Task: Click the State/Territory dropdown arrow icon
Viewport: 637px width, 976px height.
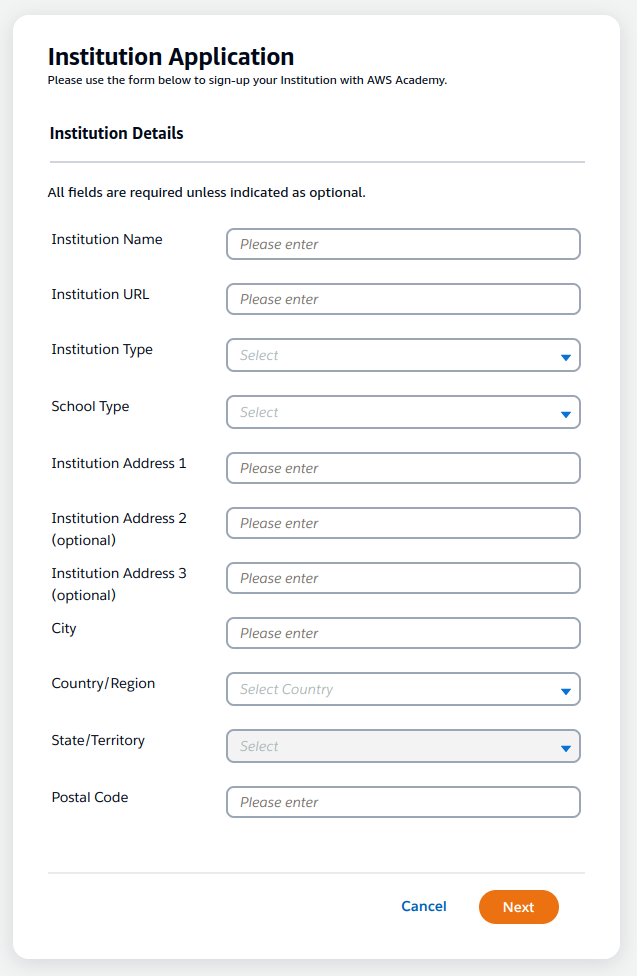Action: [565, 748]
